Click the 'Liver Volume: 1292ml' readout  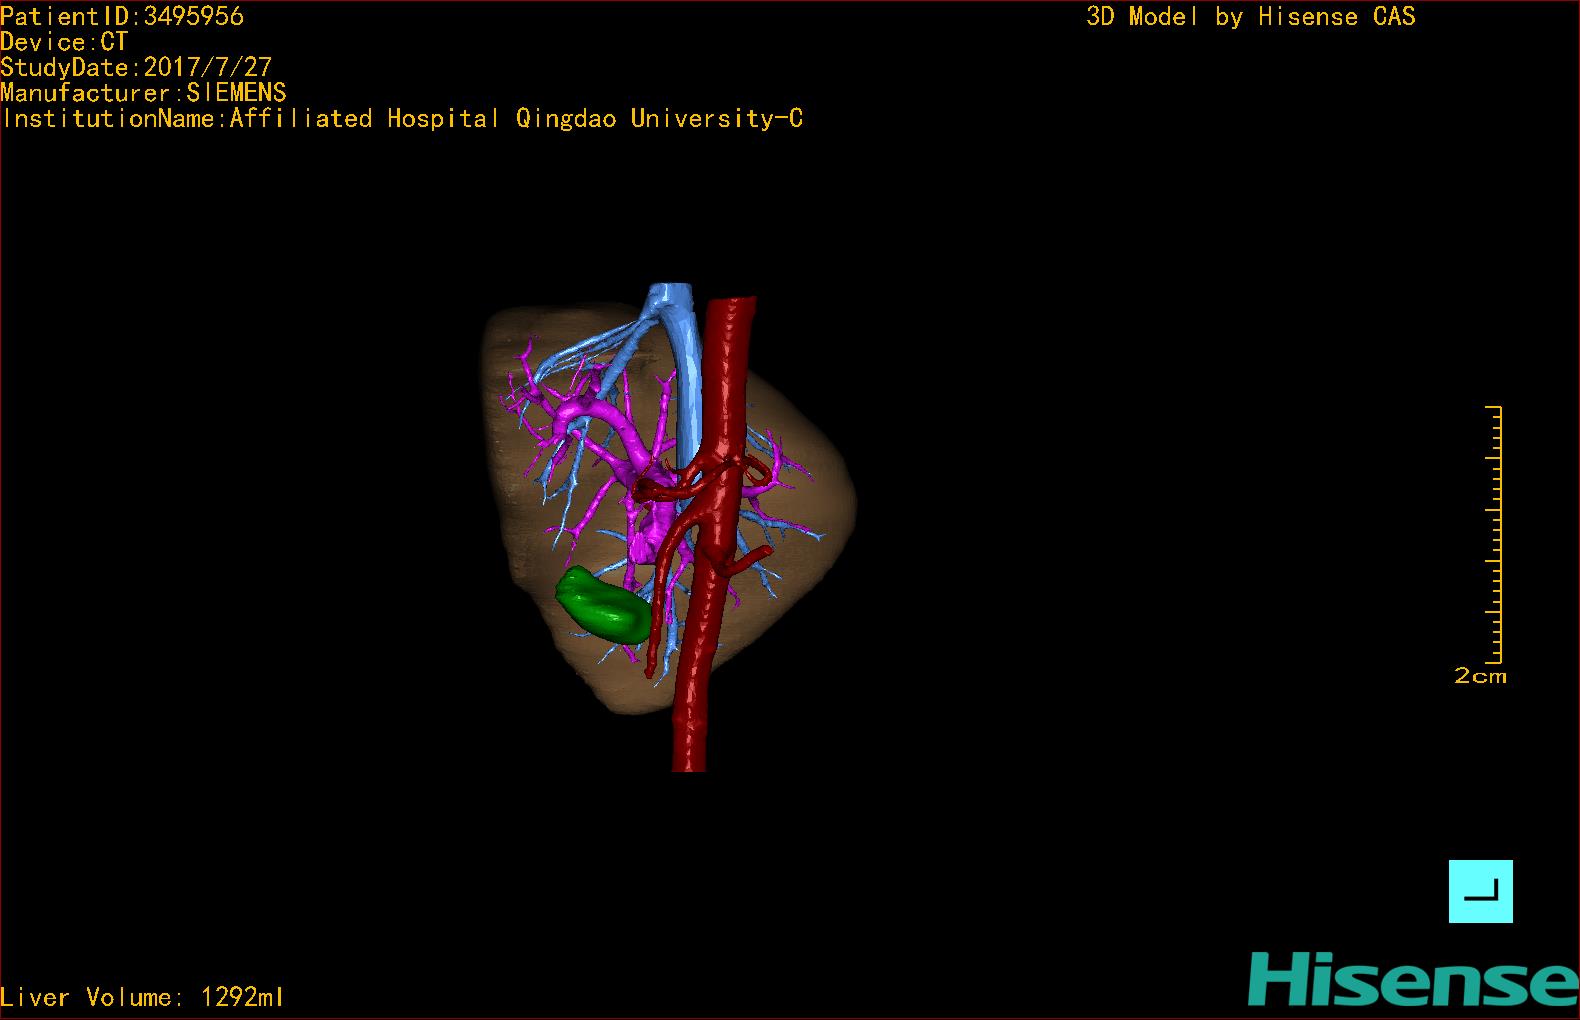142,997
